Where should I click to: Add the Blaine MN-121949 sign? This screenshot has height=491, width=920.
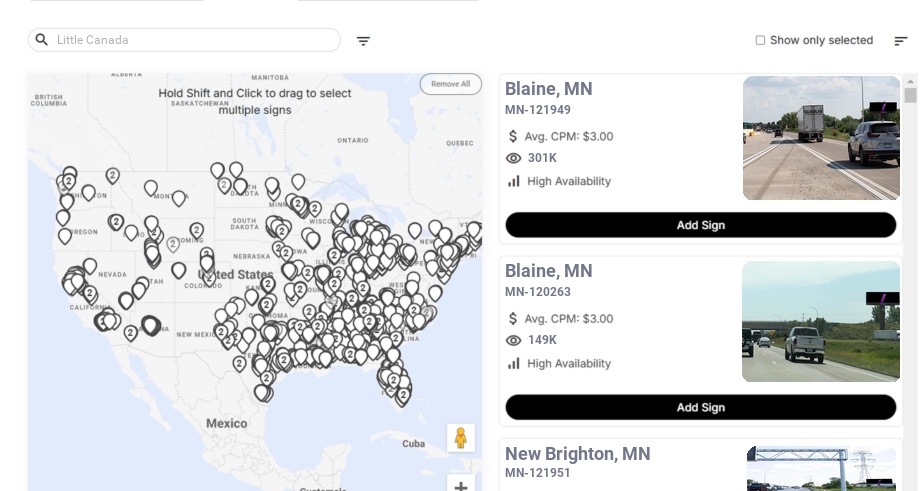700,225
